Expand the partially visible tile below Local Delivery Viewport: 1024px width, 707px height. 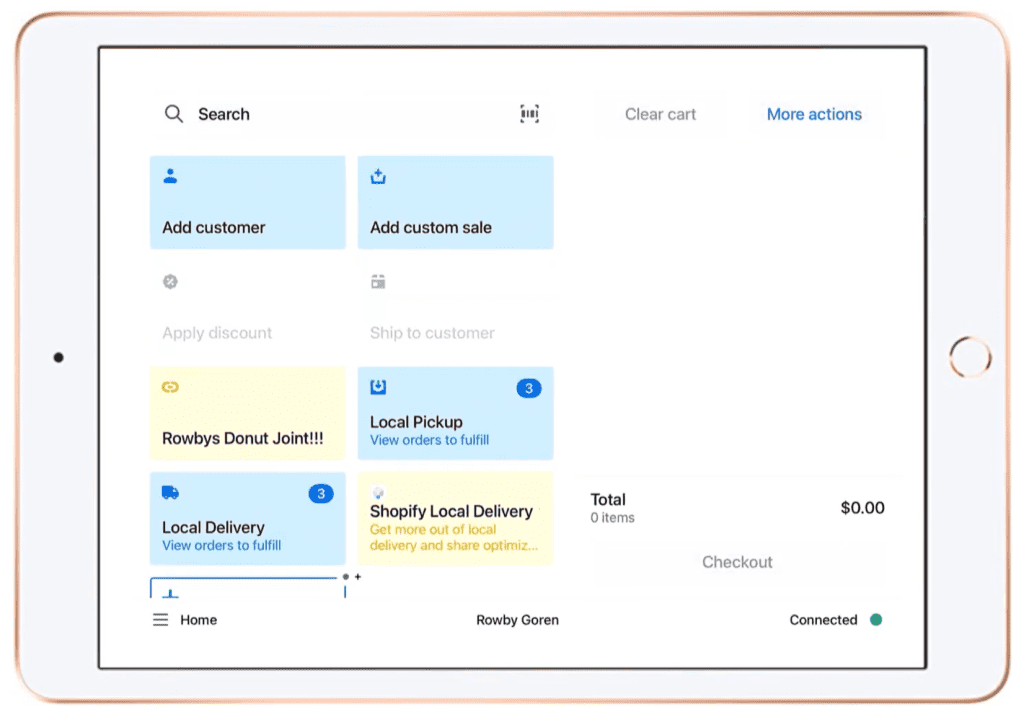click(247, 585)
